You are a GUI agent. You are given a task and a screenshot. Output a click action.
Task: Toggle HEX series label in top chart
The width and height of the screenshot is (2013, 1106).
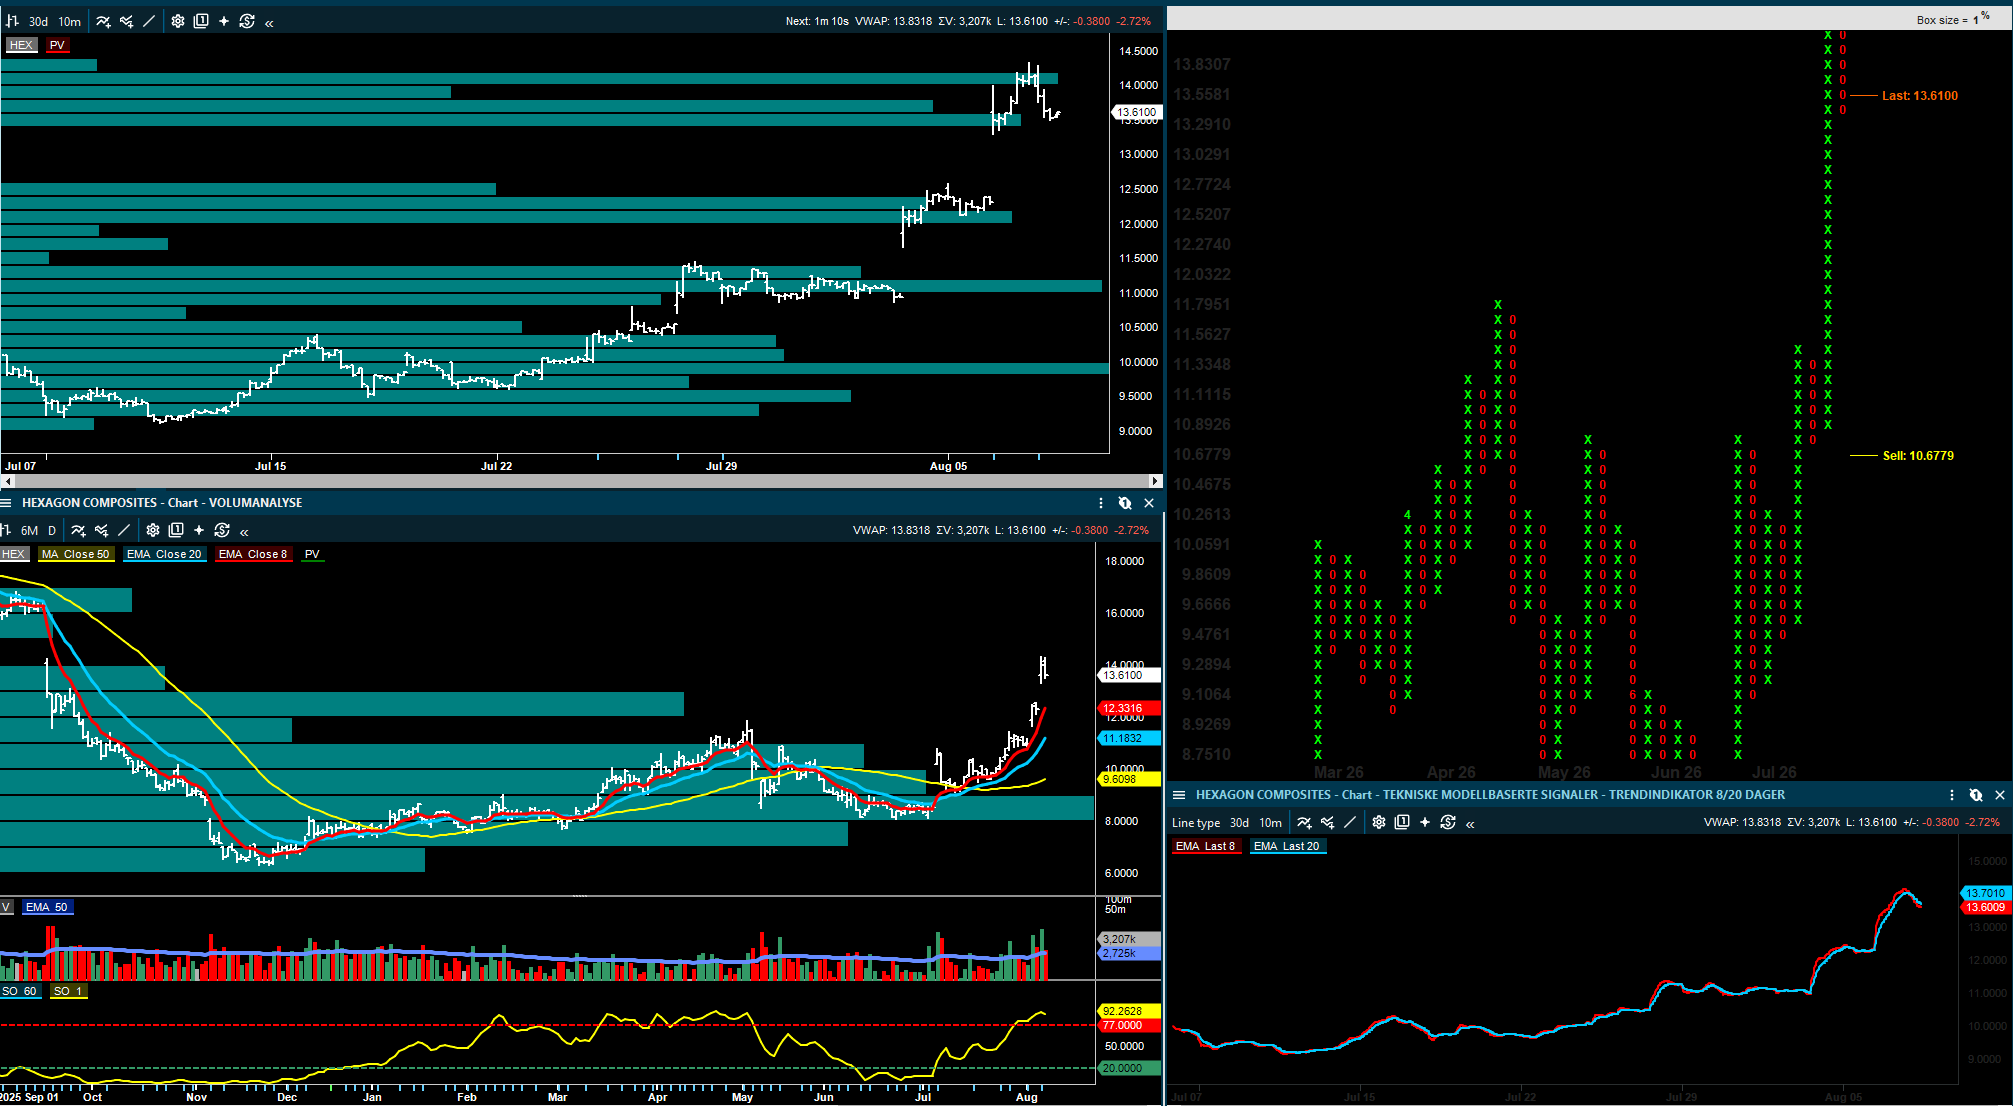pos(21,45)
